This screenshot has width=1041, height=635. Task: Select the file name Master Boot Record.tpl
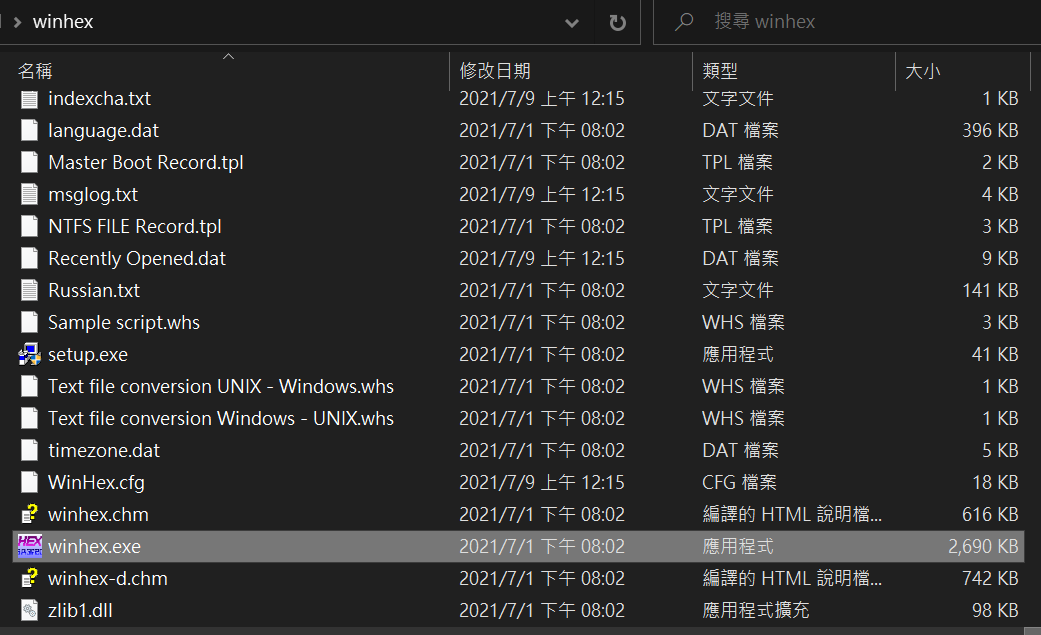[146, 163]
